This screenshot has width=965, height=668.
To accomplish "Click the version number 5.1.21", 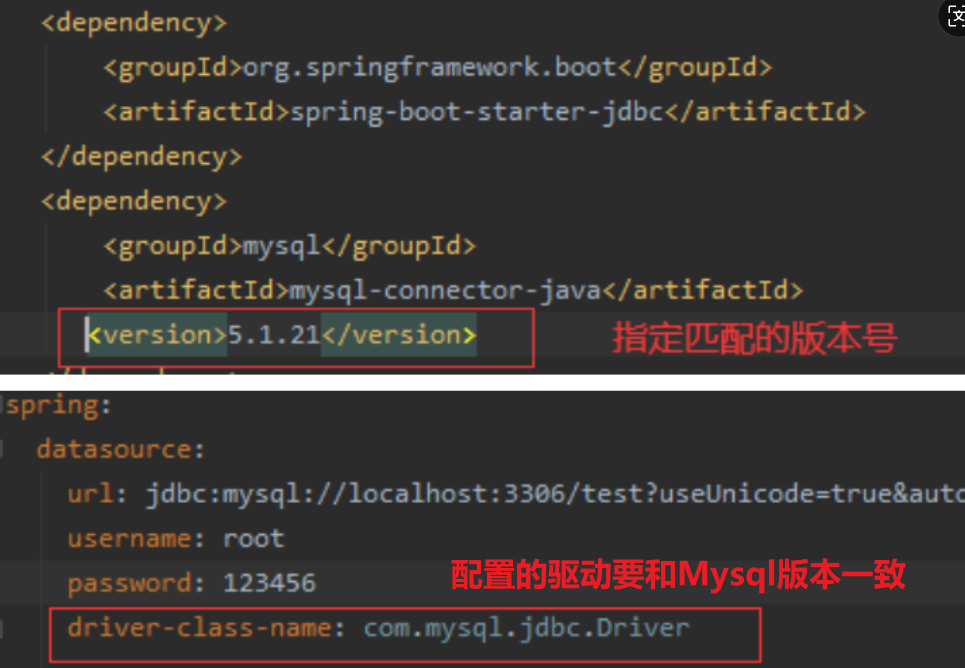I will (x=274, y=335).
